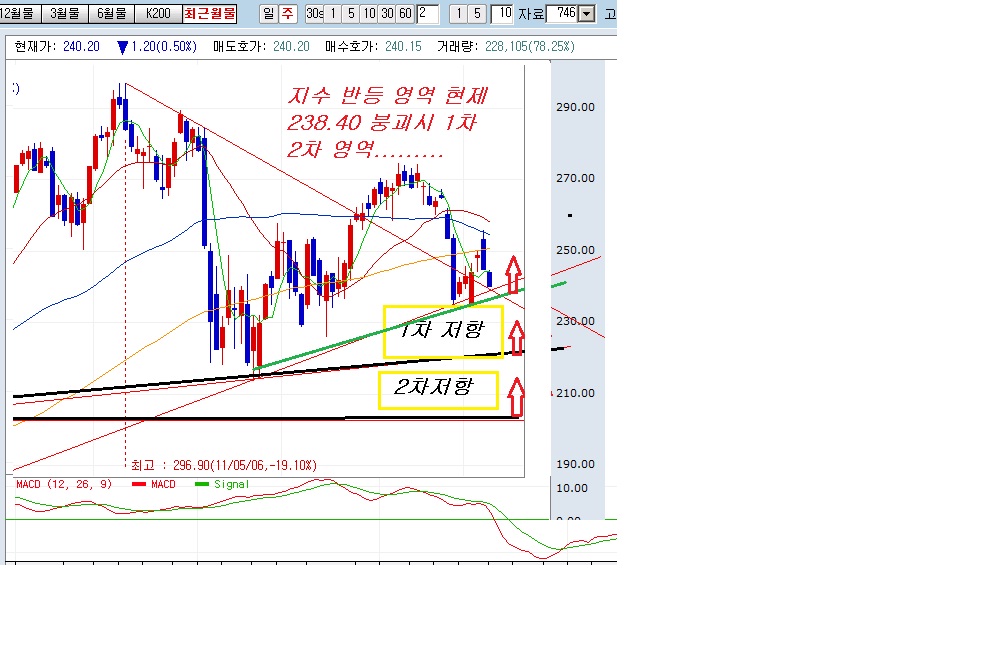Switch to the 3월물 contract
Screen dimensions: 989x650
pos(63,14)
